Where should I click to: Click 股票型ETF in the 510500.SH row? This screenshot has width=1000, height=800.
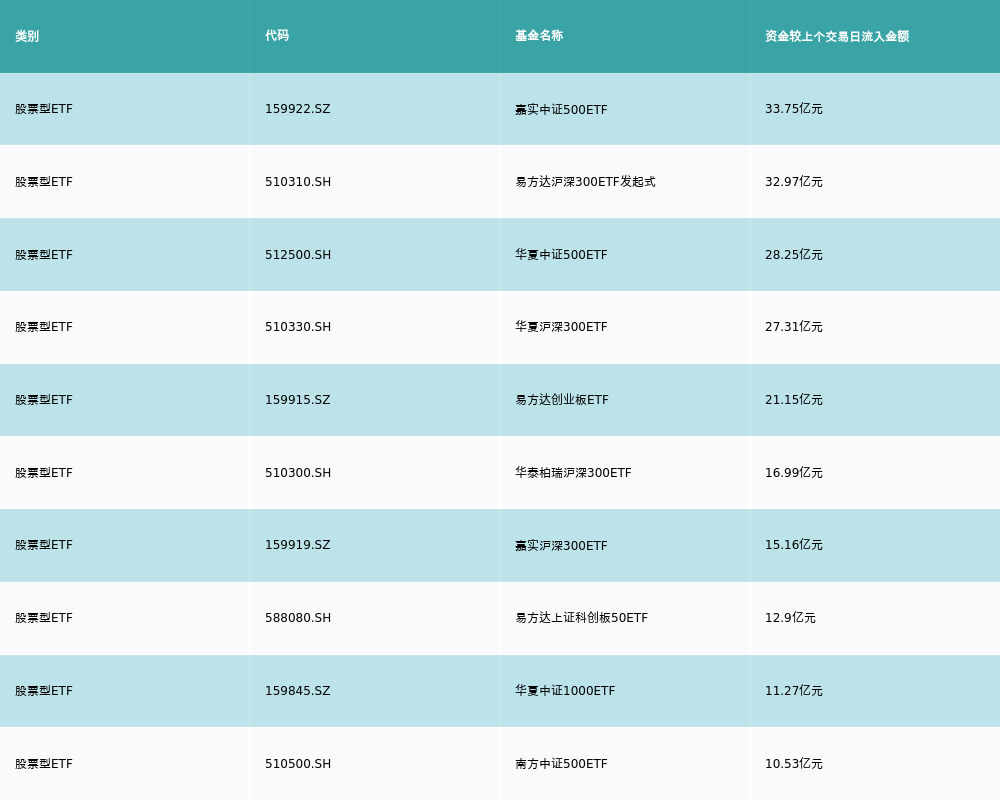(44, 764)
